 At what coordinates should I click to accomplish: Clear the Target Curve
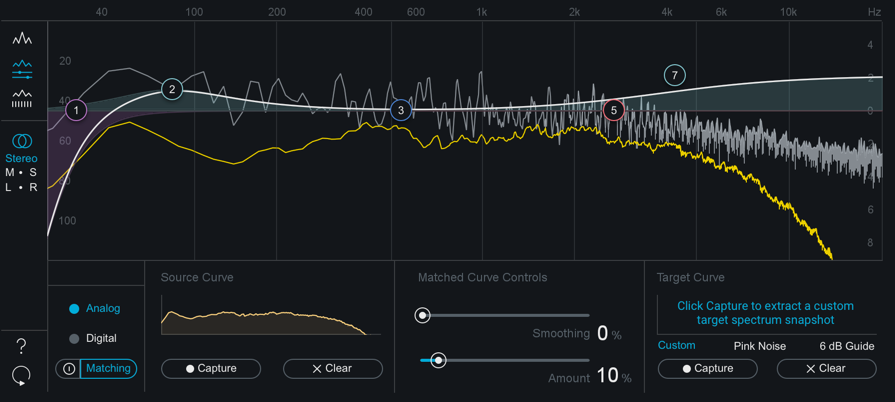pyautogui.click(x=827, y=369)
